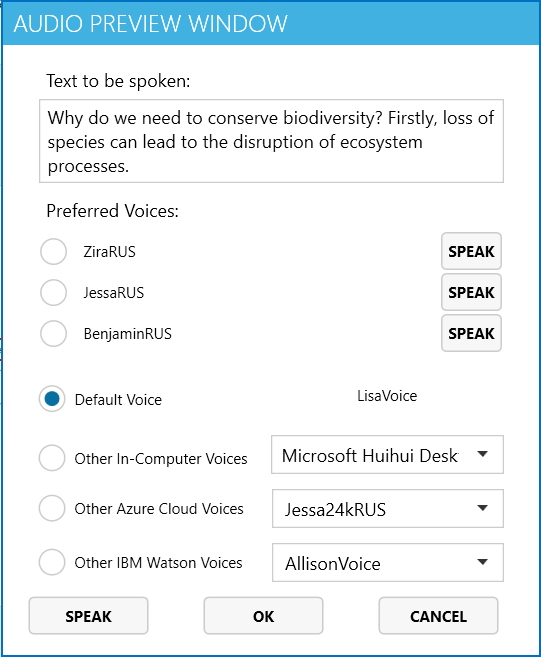Click the dropdown arrow for IBM Watson Voices
This screenshot has height=657, width=541.
click(483, 562)
